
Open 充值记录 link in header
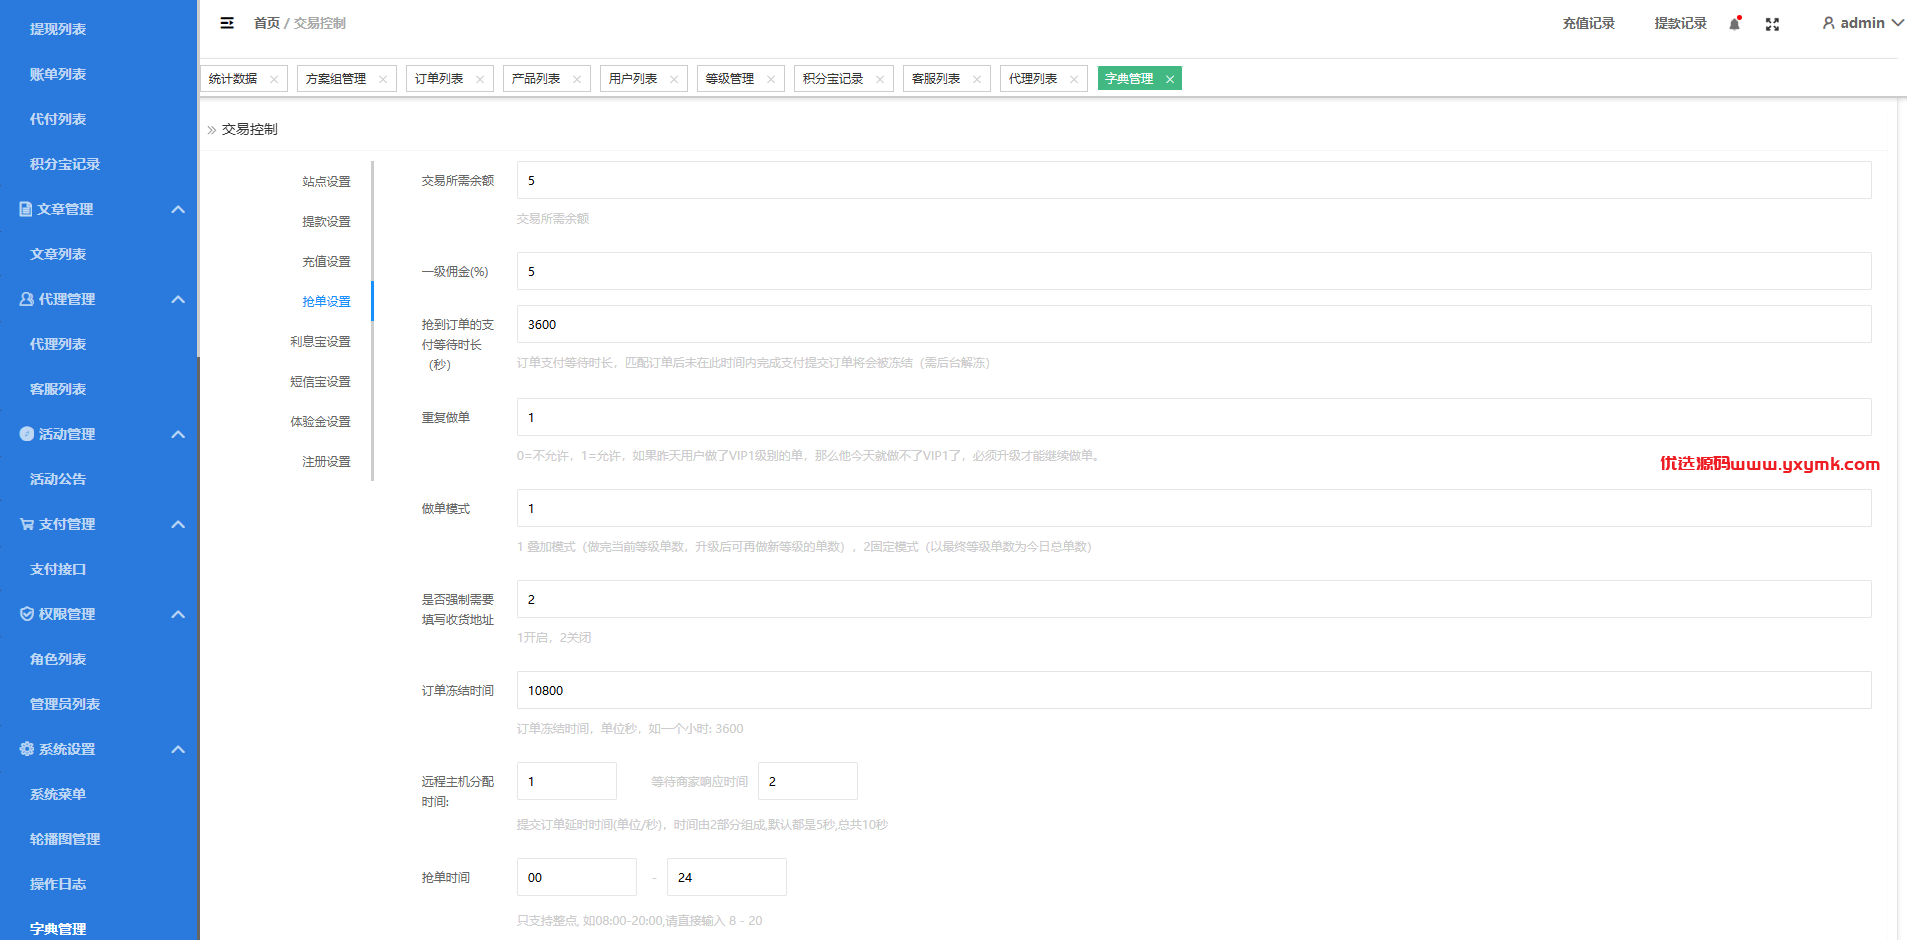click(x=1588, y=23)
